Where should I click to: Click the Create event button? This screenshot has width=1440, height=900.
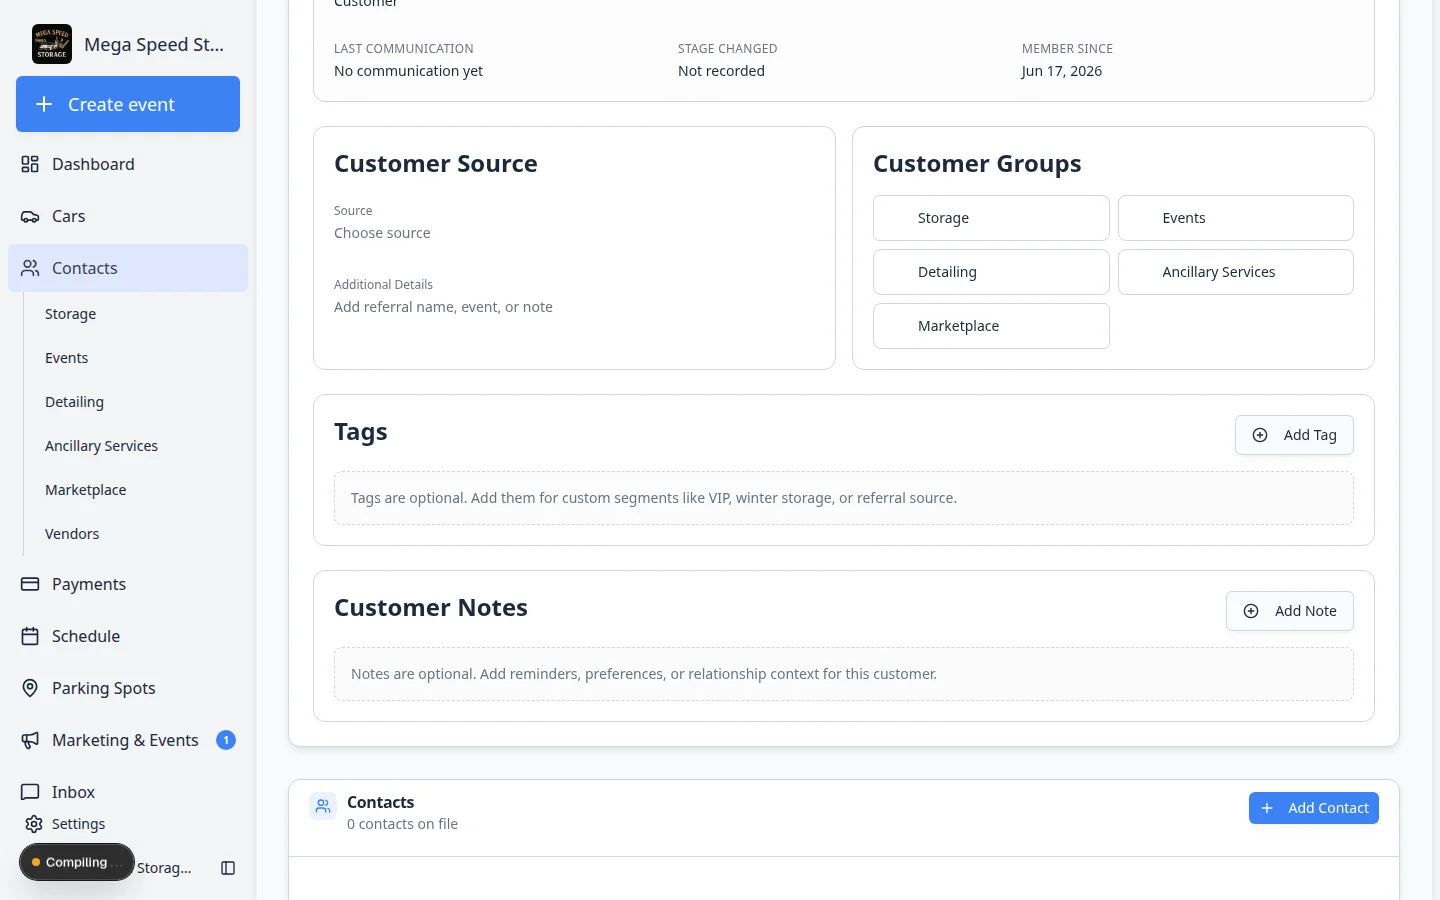tap(128, 104)
